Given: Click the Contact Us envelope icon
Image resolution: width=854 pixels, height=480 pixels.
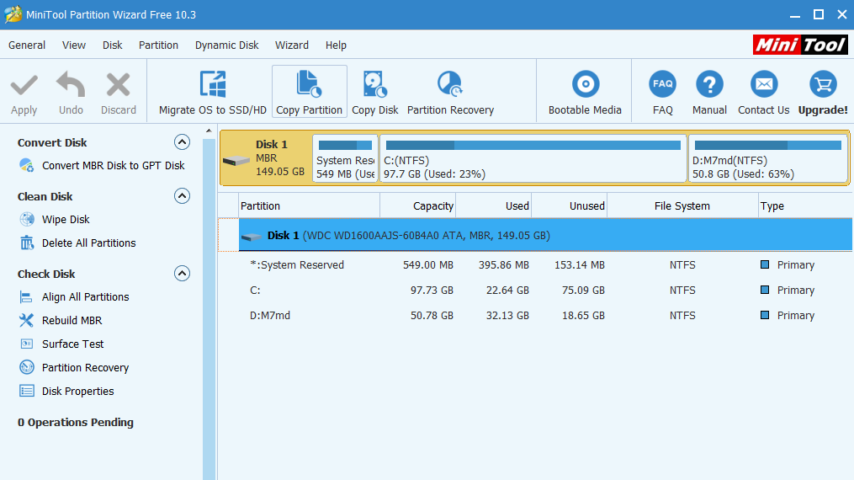Looking at the screenshot, I should point(764,84).
